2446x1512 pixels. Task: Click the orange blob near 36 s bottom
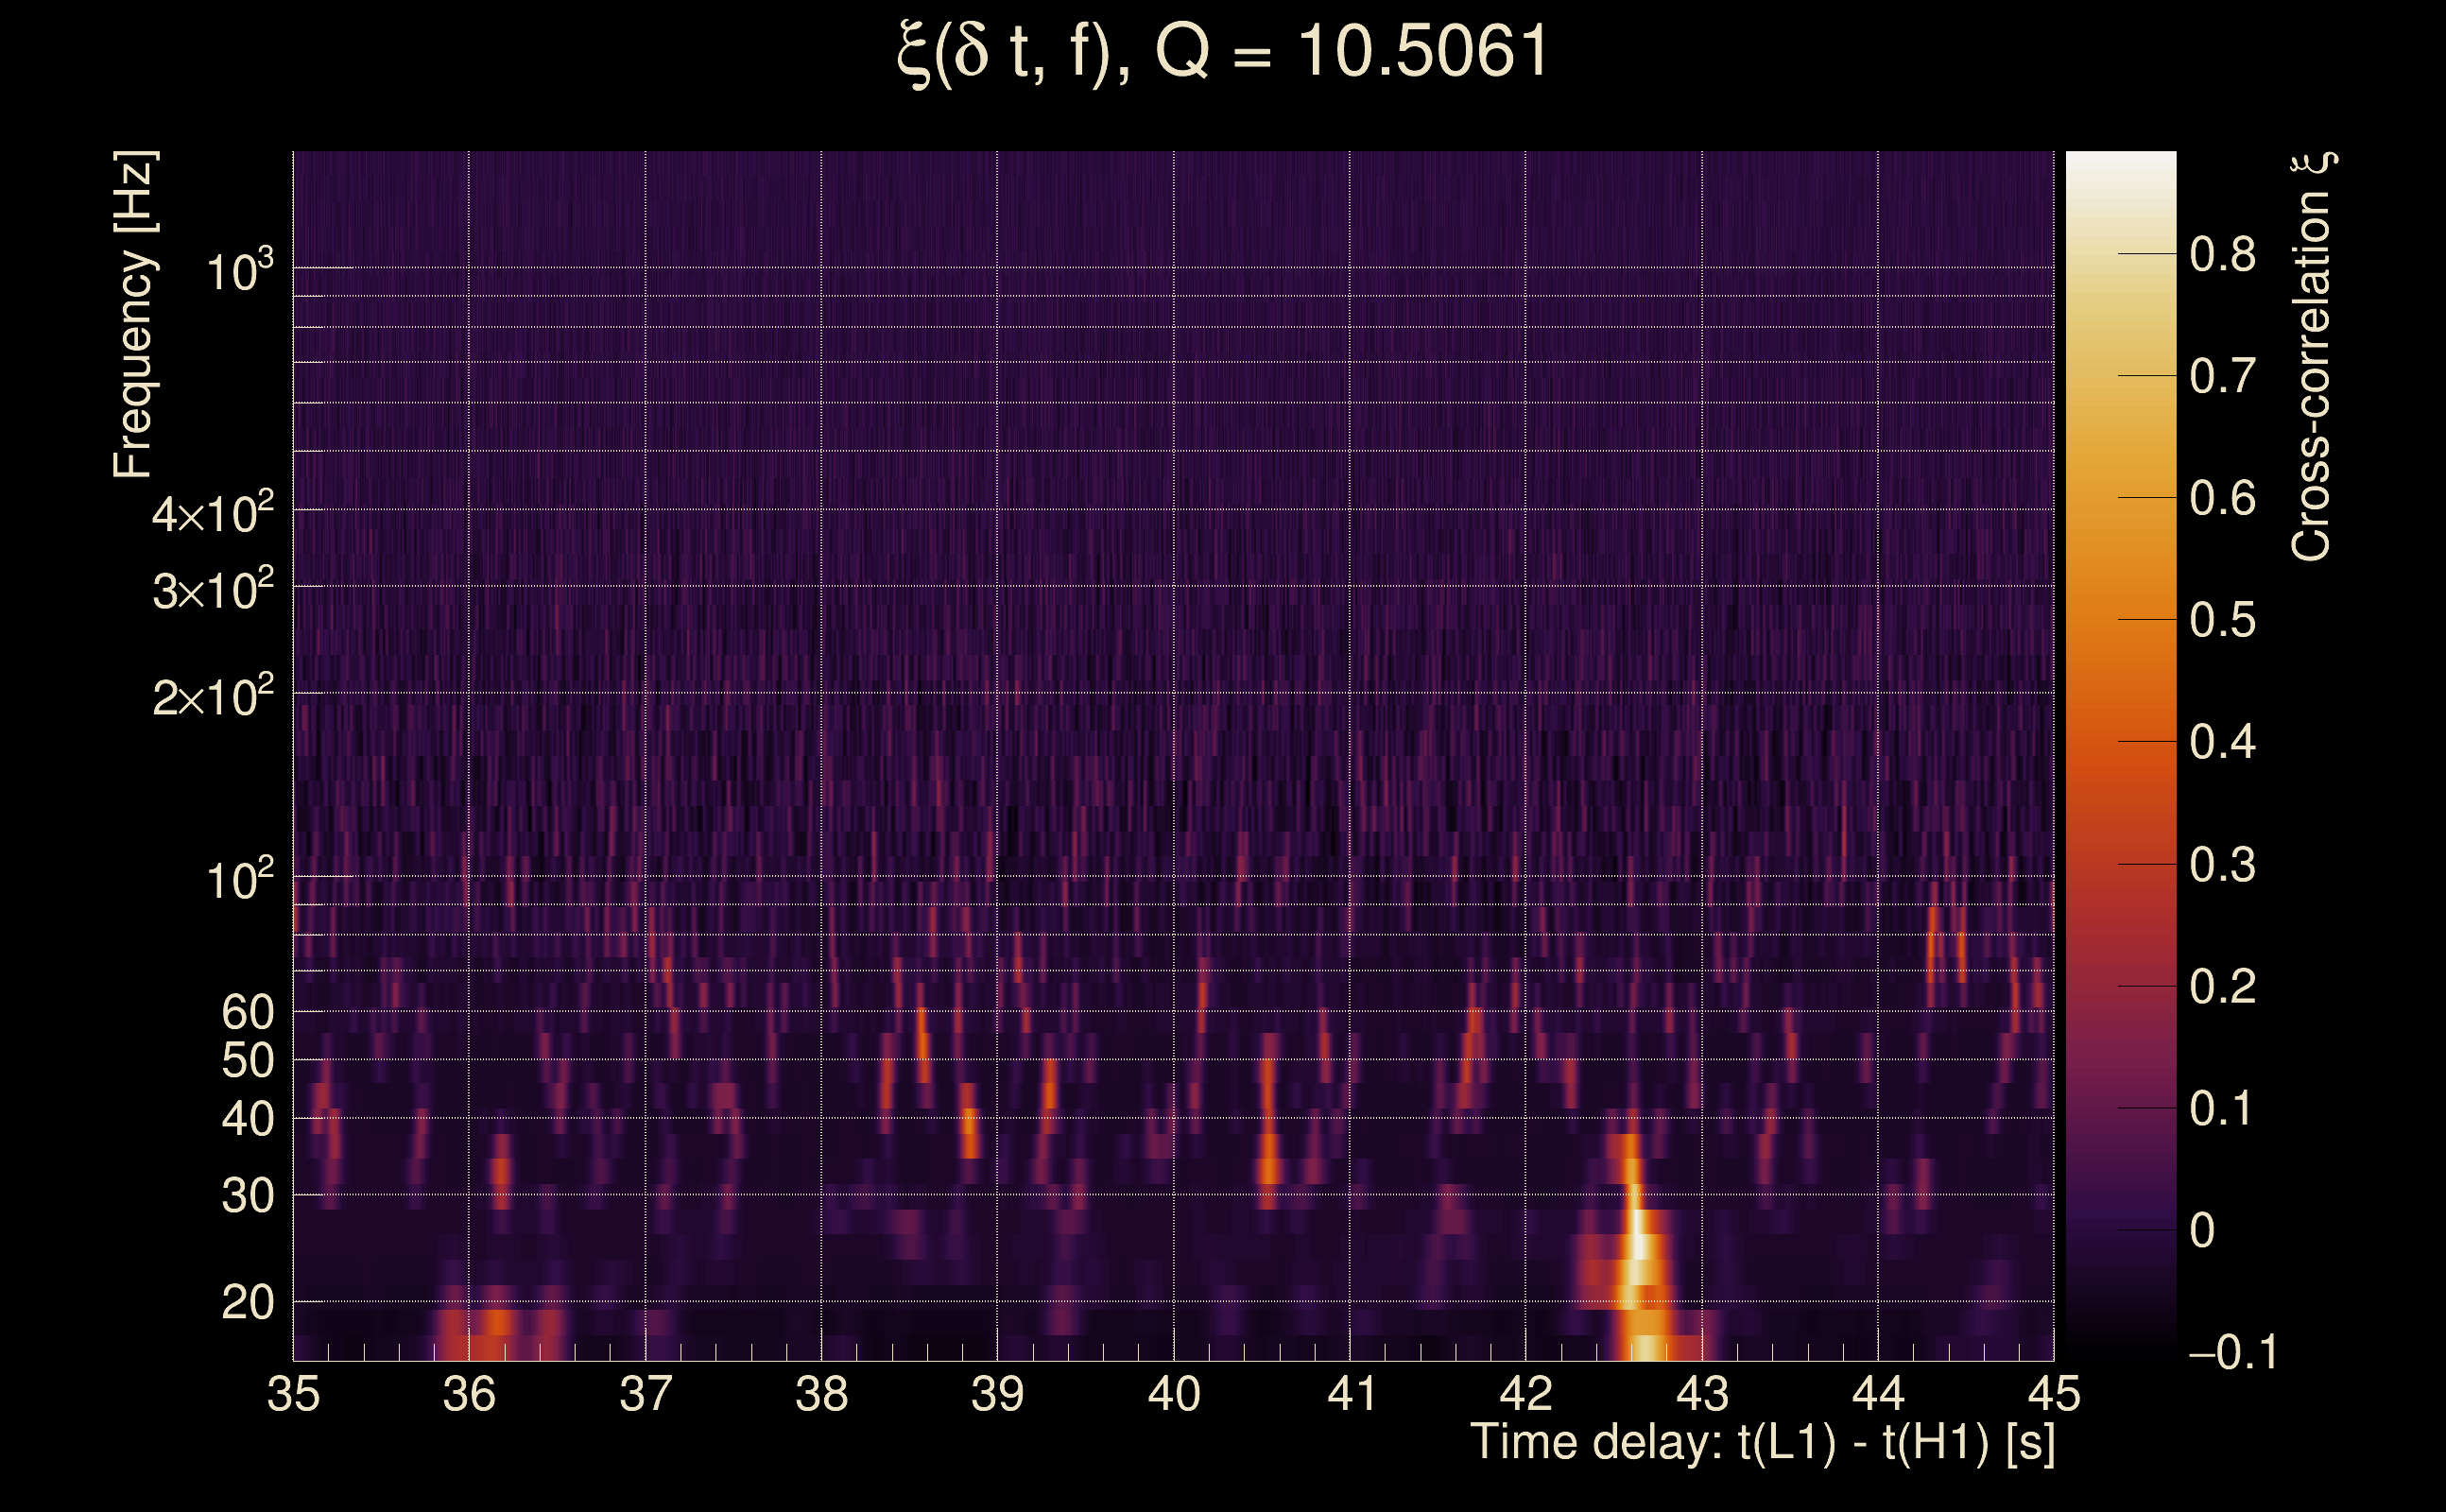coord(497,1323)
